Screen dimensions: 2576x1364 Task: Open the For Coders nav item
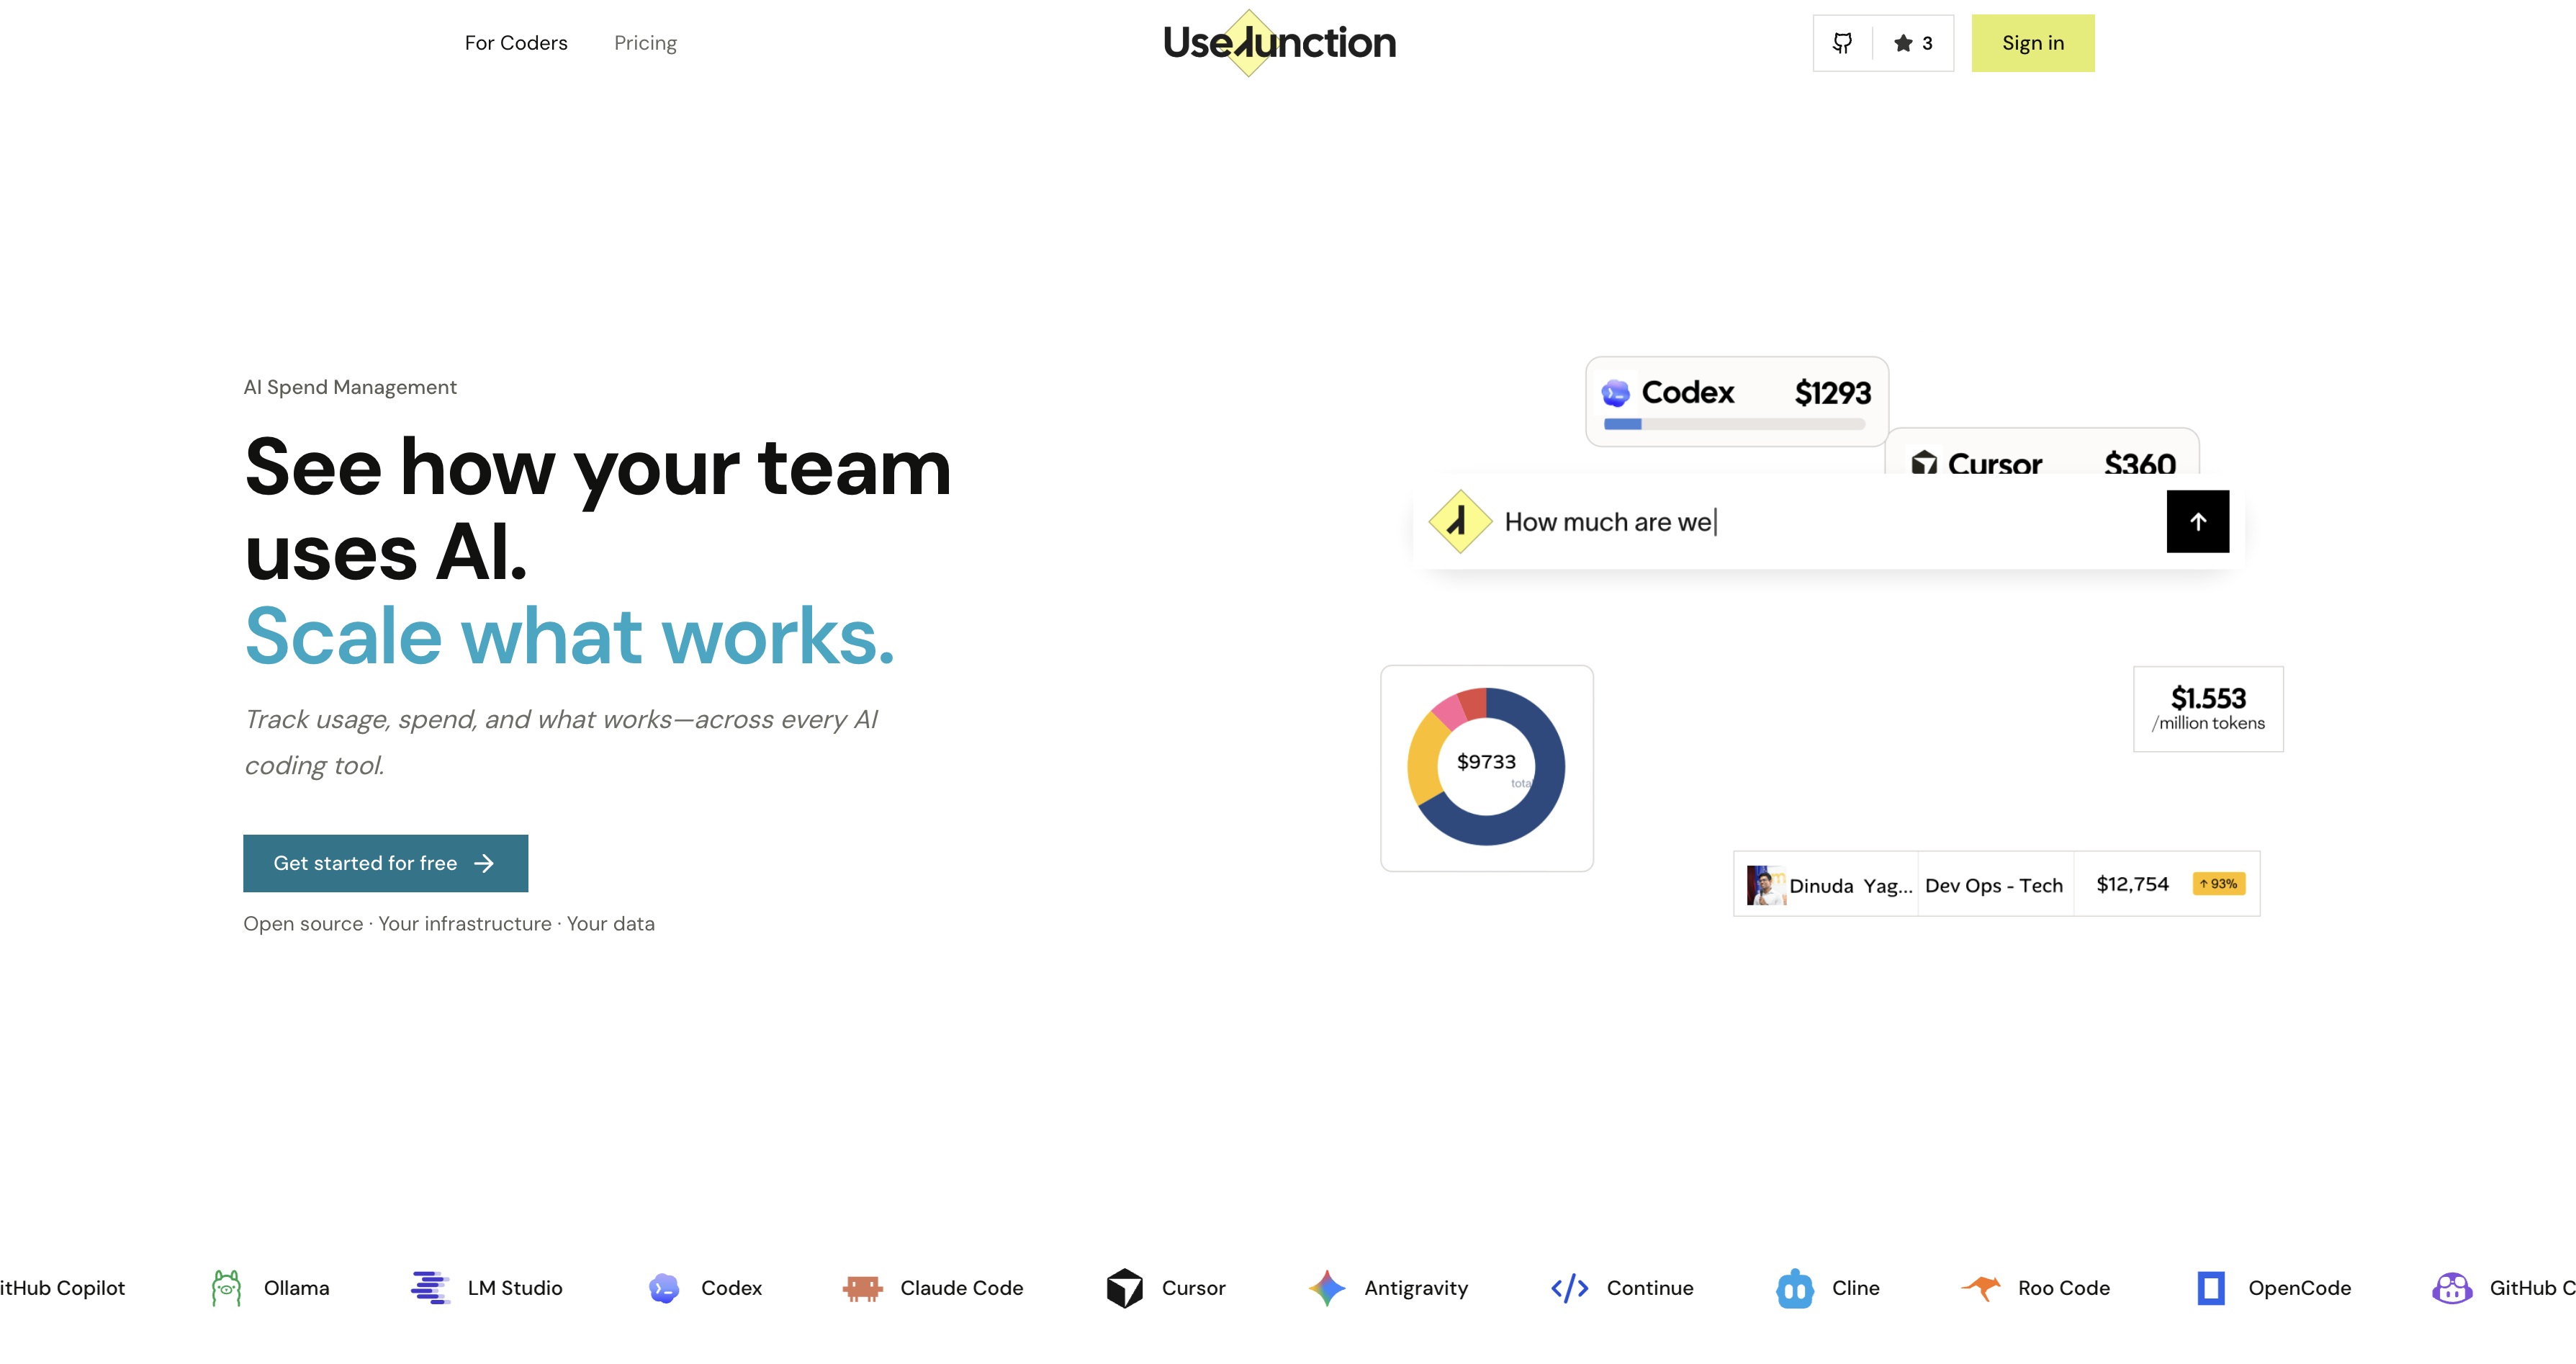coord(516,43)
